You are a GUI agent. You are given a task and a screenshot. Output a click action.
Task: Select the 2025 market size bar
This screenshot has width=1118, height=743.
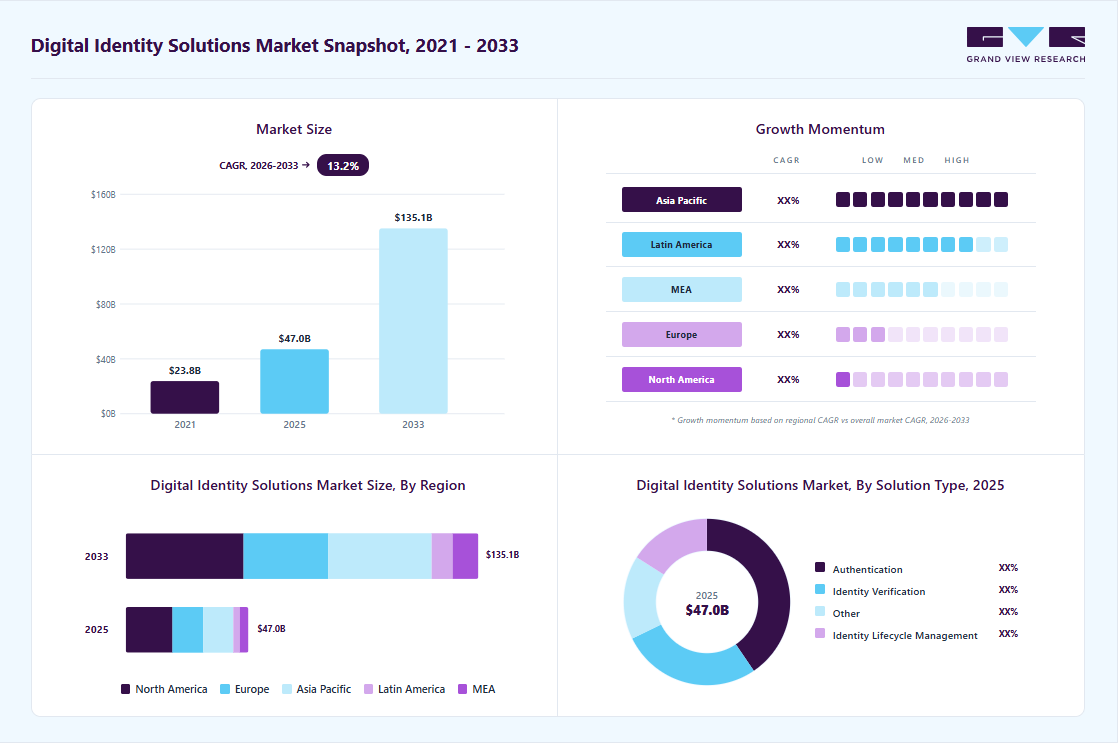point(294,381)
